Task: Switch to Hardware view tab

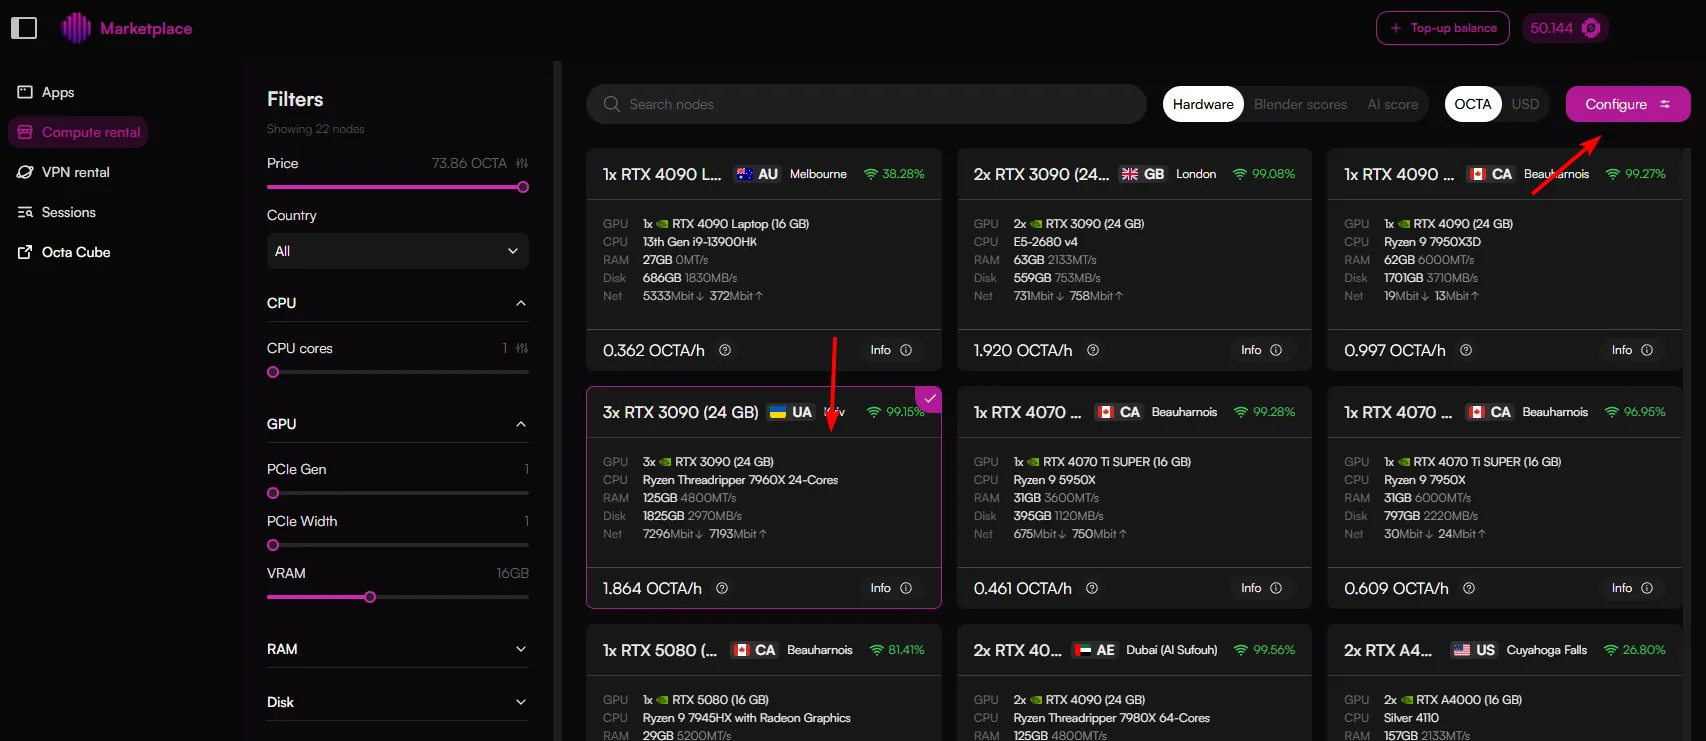Action: [1203, 104]
